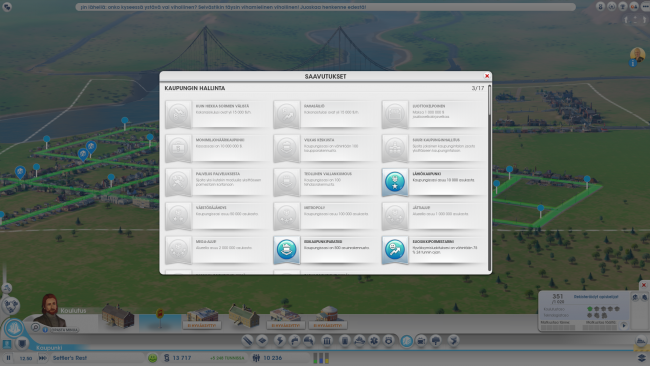Click the locked Mega-alue achievement badge
650x366 pixels.
(x=178, y=249)
